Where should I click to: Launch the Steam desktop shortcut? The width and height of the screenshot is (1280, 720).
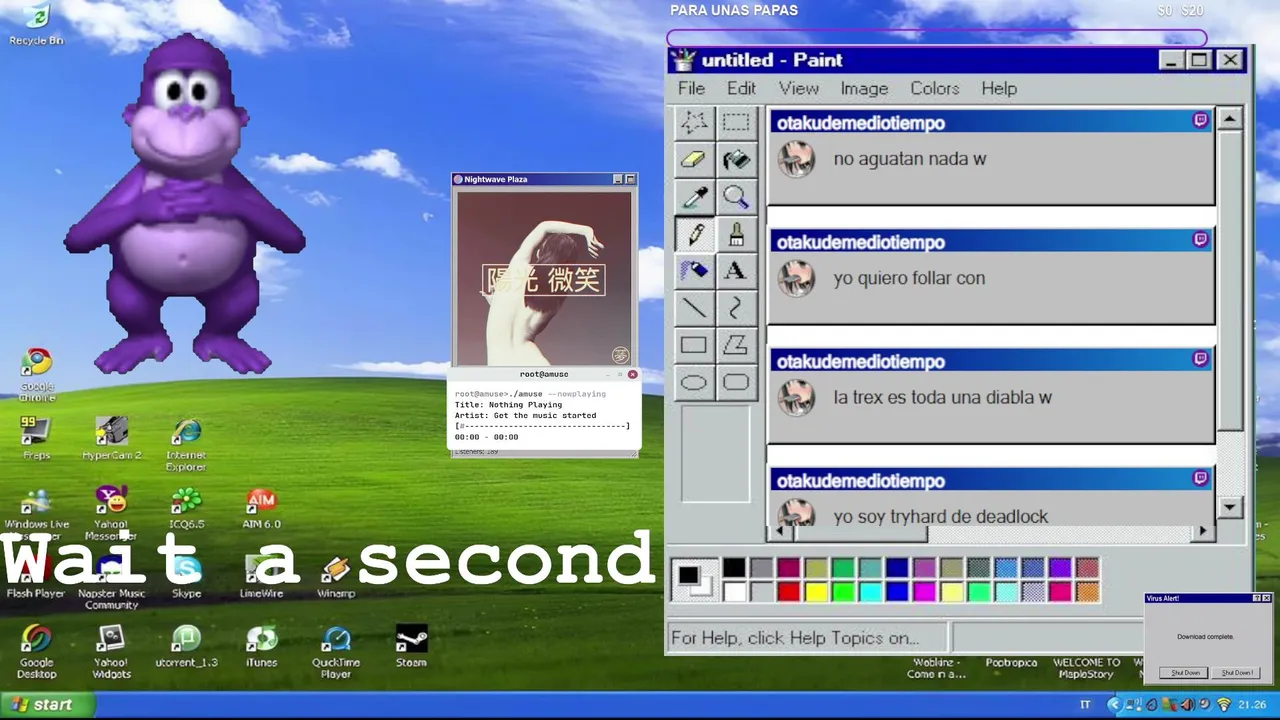(411, 645)
